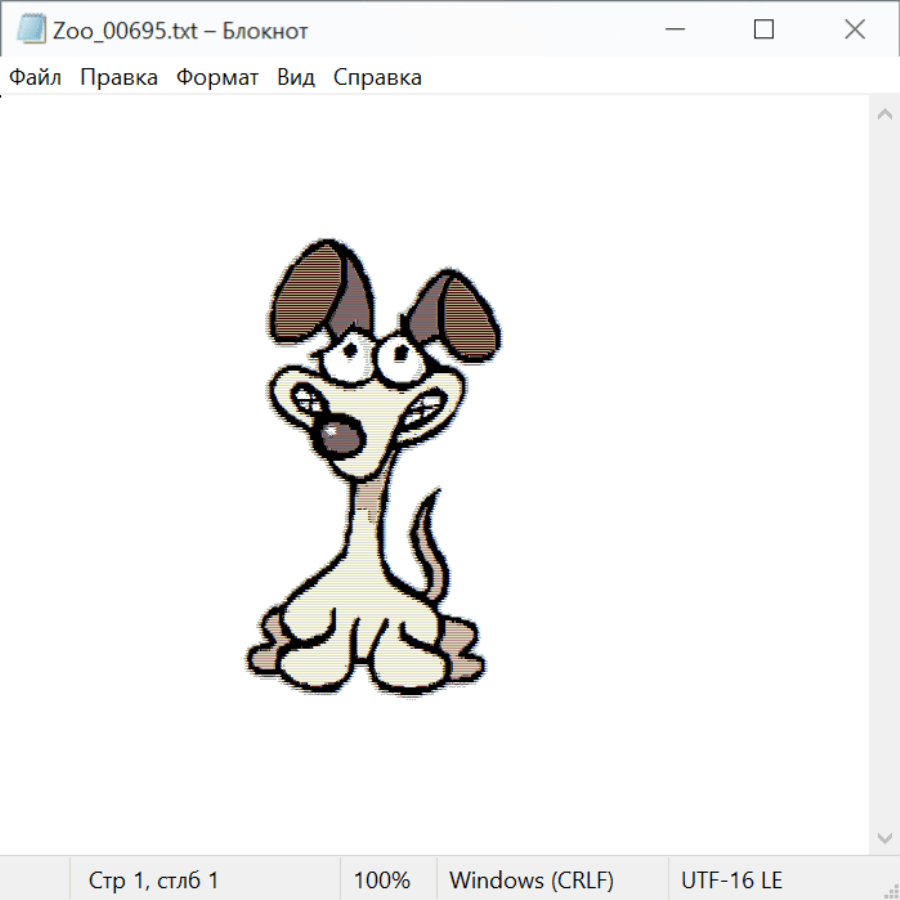
Task: Click the scroll down arrow
Action: click(x=884, y=837)
